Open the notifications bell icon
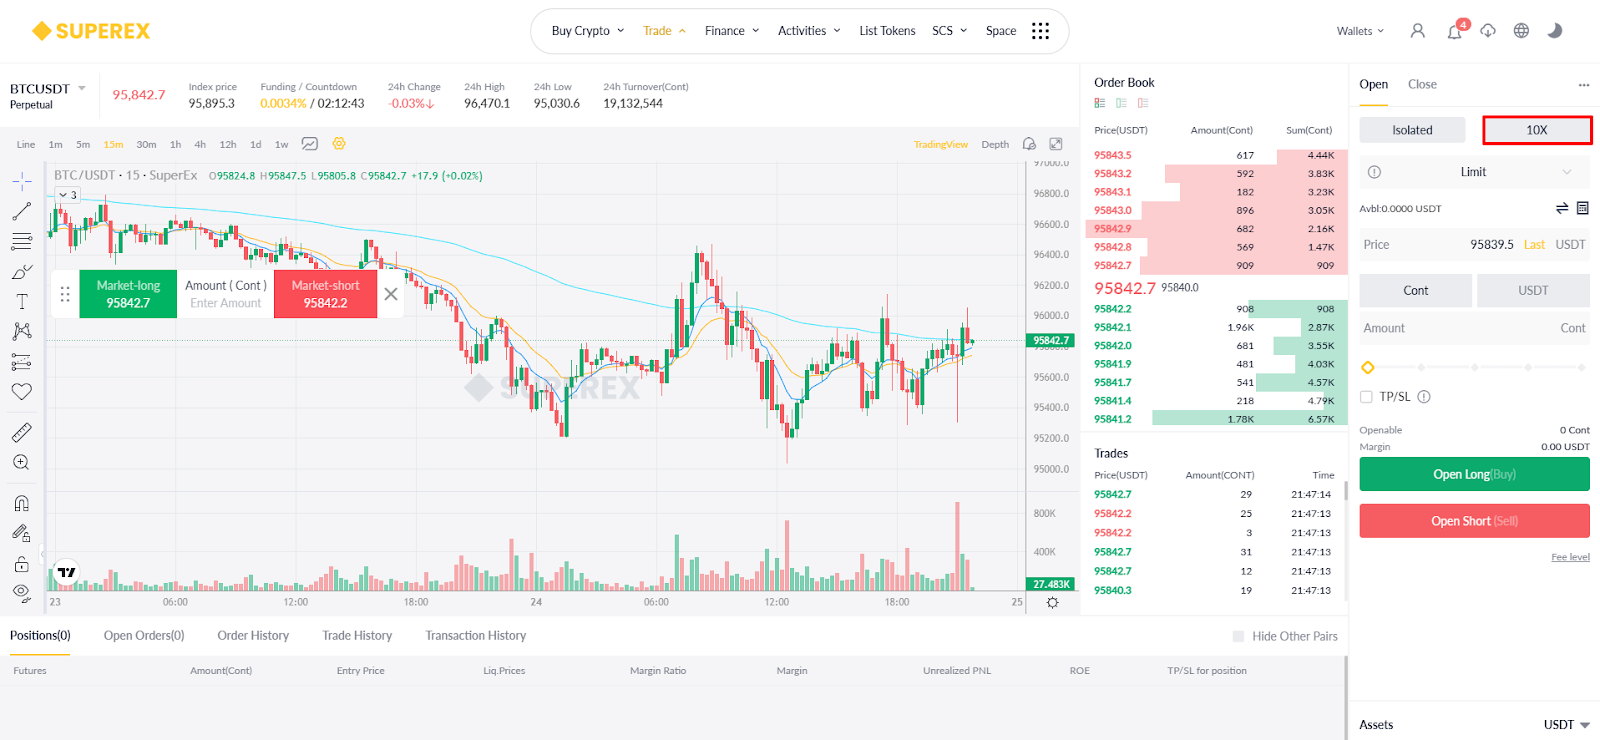 pyautogui.click(x=1454, y=32)
